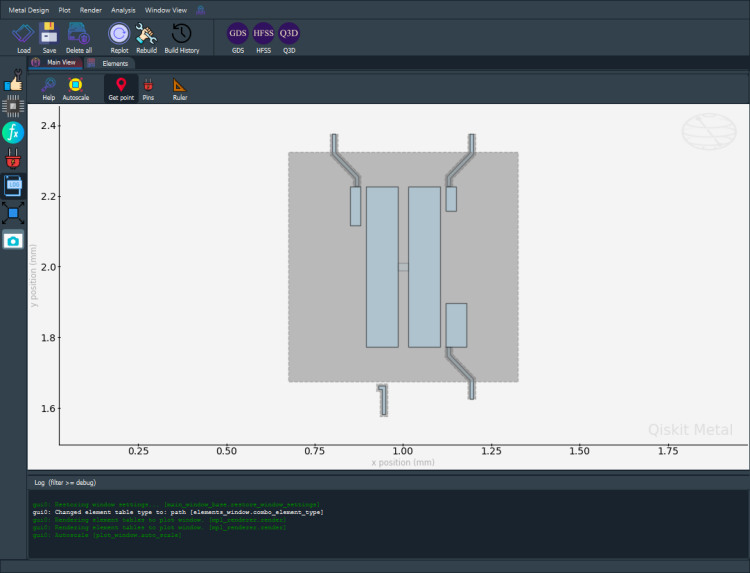Open the Window View menu
The width and height of the screenshot is (750, 573).
165,10
